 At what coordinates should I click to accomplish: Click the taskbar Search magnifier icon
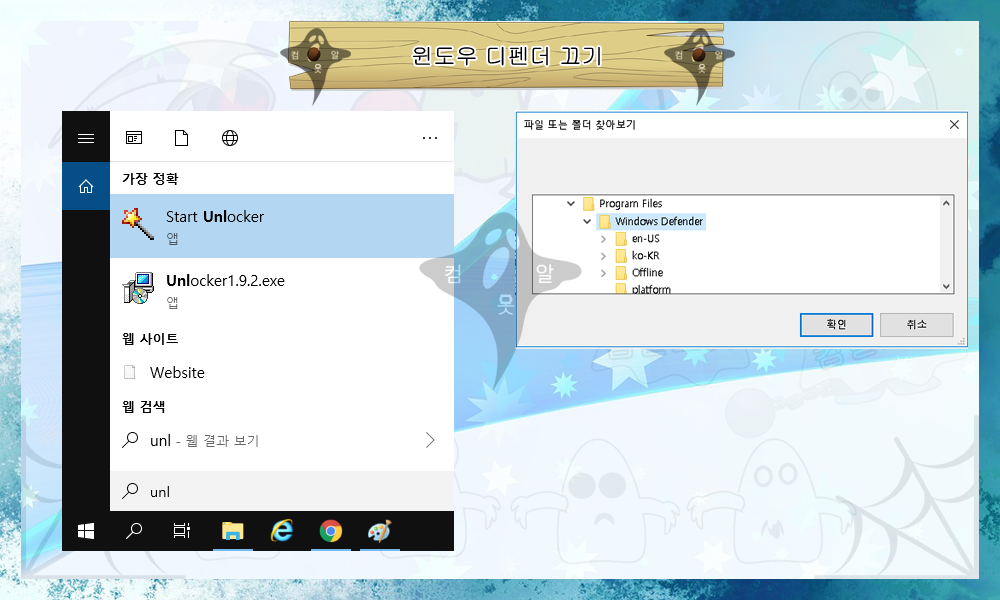(134, 530)
